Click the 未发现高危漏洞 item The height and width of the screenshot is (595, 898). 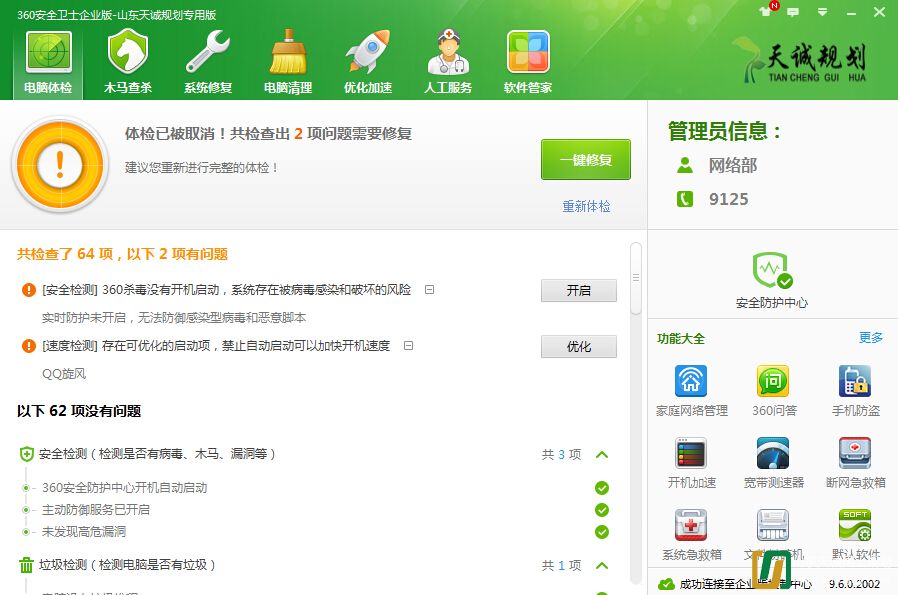tap(84, 532)
